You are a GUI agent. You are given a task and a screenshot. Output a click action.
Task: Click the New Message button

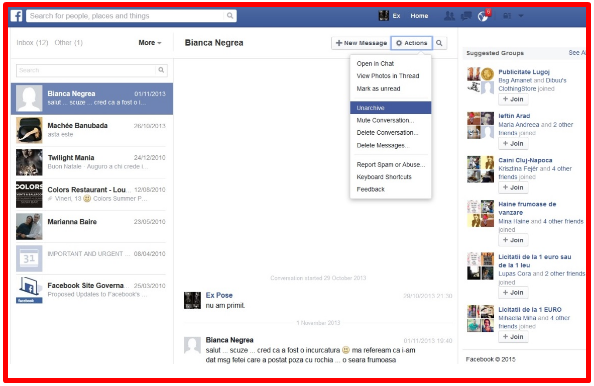click(x=361, y=43)
